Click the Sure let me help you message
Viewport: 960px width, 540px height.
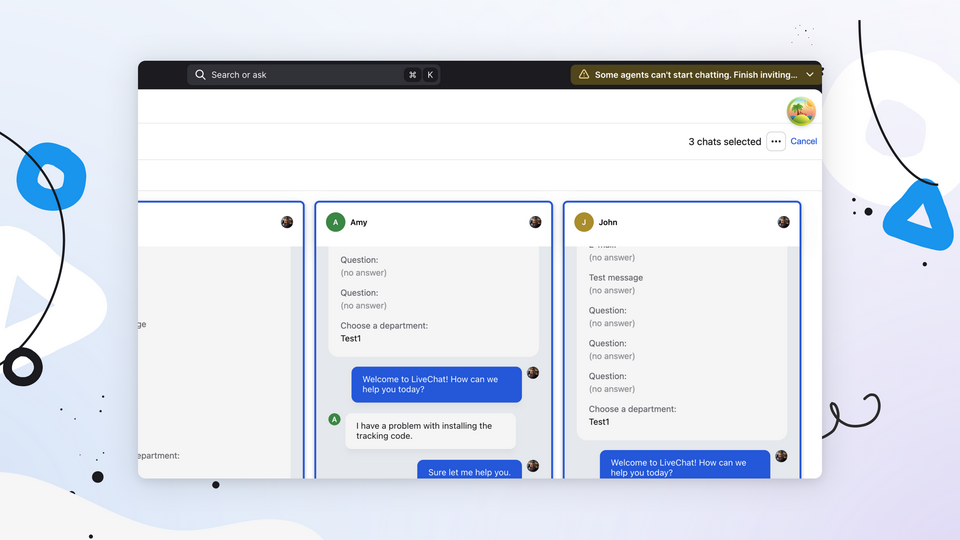[x=470, y=470]
